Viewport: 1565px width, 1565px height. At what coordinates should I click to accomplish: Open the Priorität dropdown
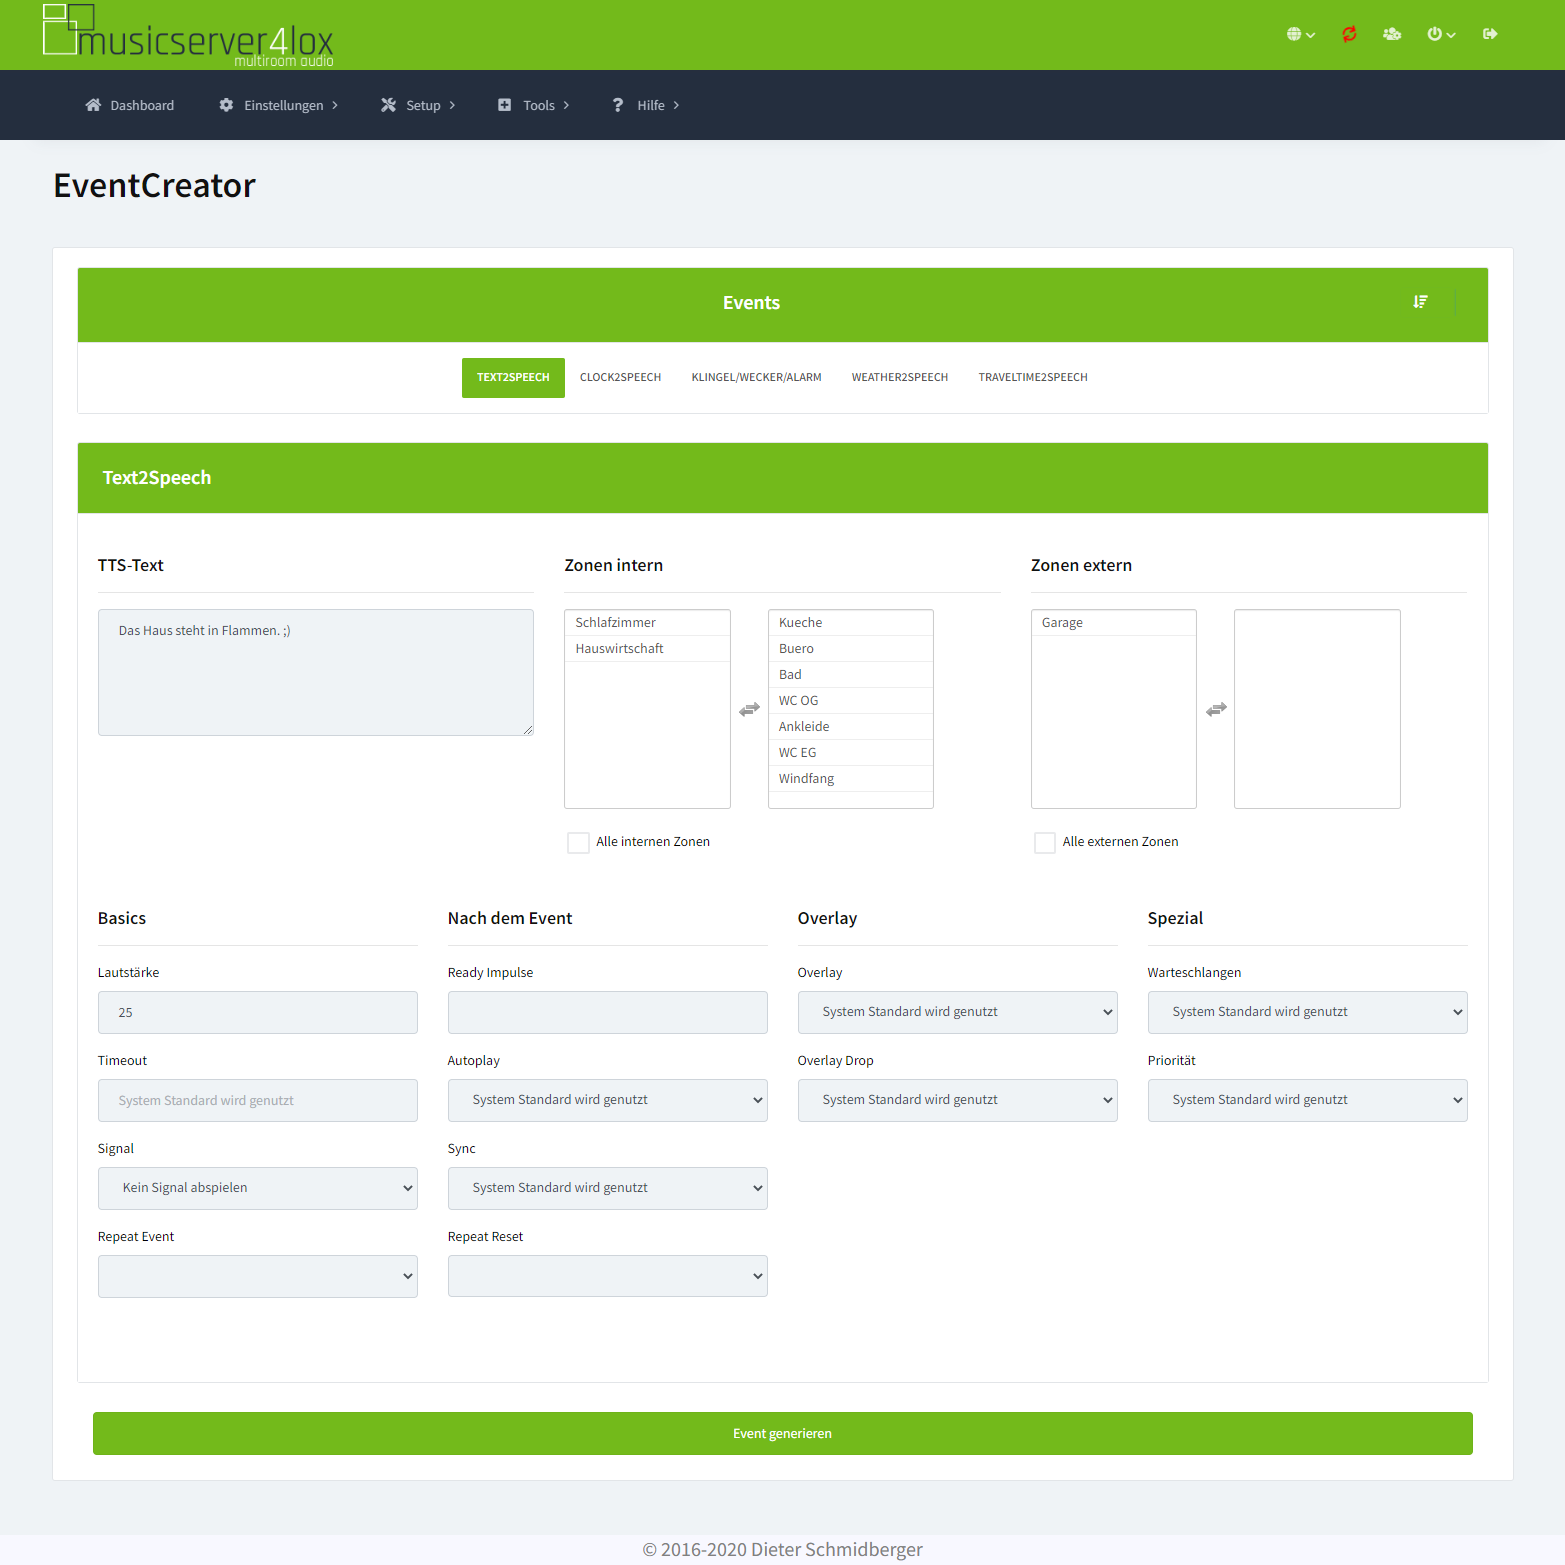pyautogui.click(x=1308, y=1100)
